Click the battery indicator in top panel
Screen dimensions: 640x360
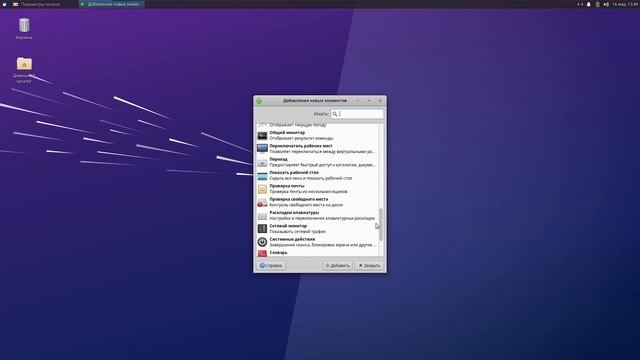[x=598, y=4]
